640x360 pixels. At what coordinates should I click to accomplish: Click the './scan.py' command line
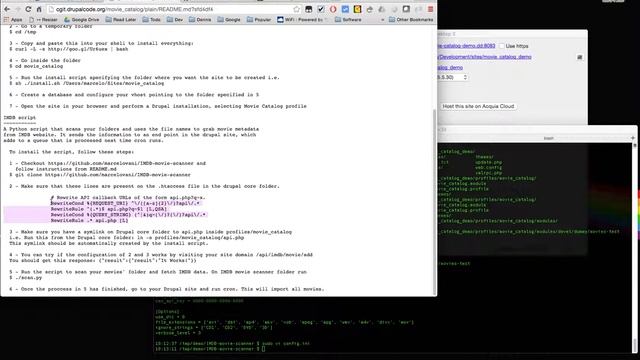click(26, 278)
